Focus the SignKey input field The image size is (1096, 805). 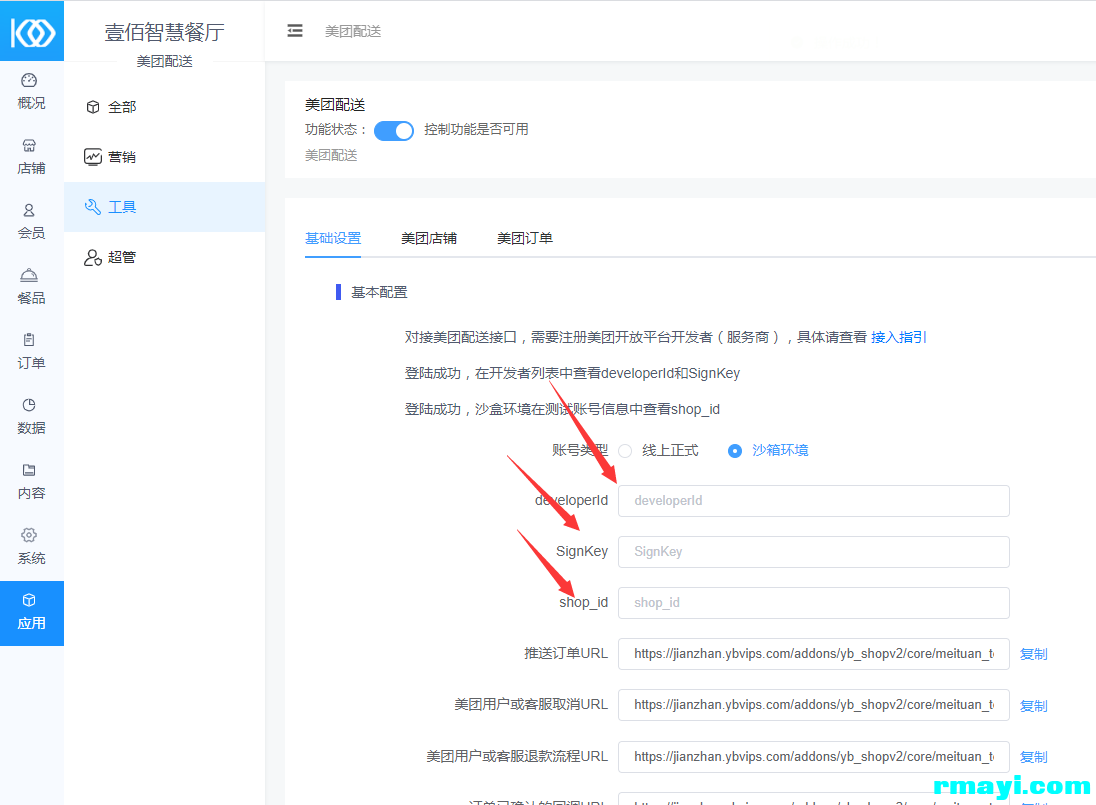pos(814,552)
